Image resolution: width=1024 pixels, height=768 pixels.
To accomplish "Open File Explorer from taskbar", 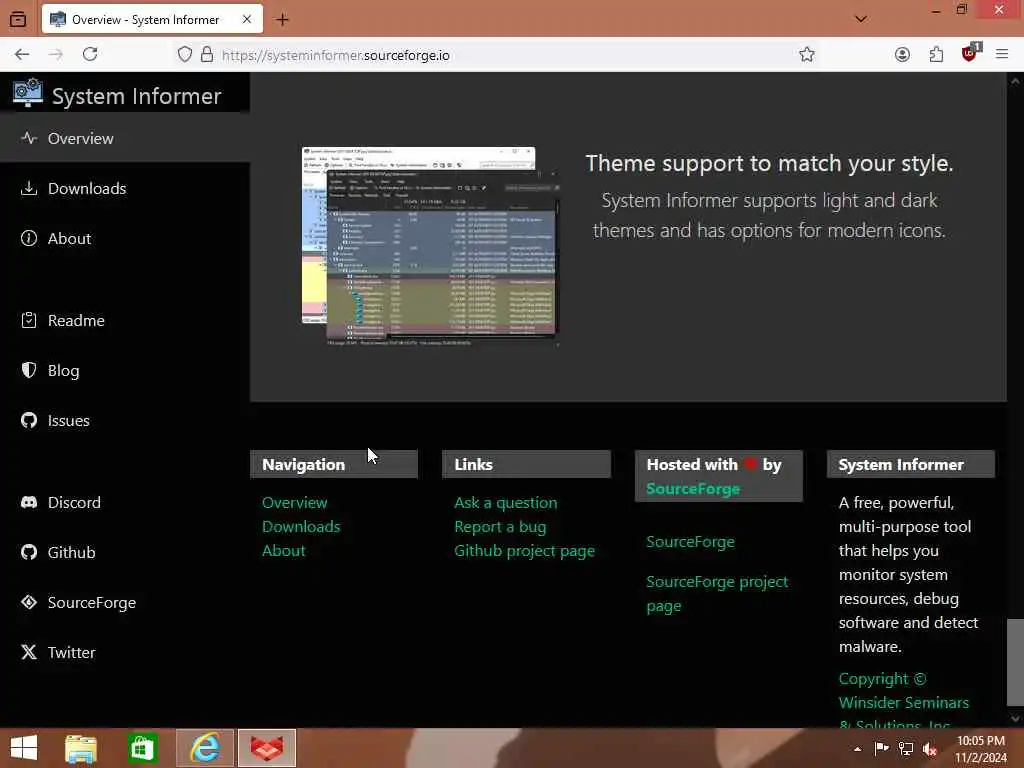I will pyautogui.click(x=81, y=748).
